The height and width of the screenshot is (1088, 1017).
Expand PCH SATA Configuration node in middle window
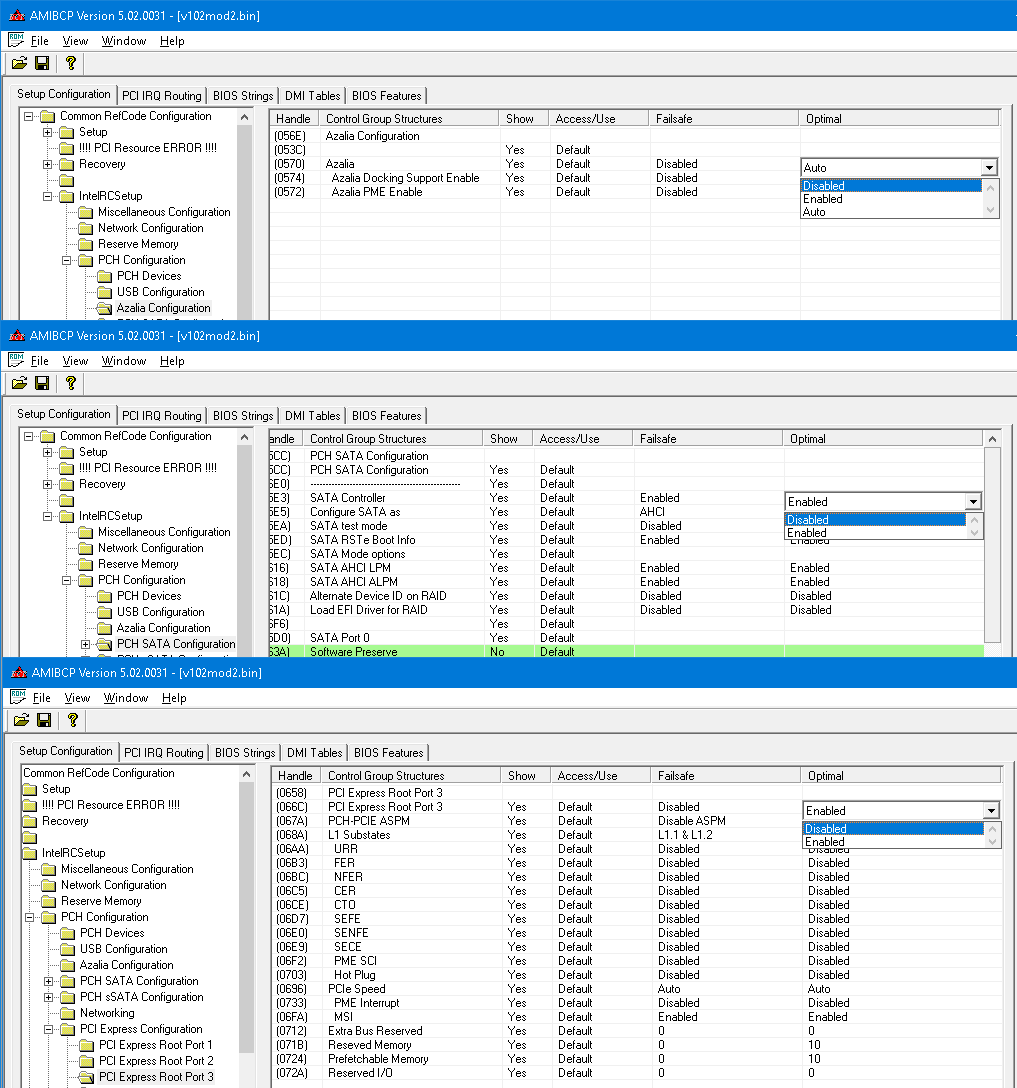[85, 645]
